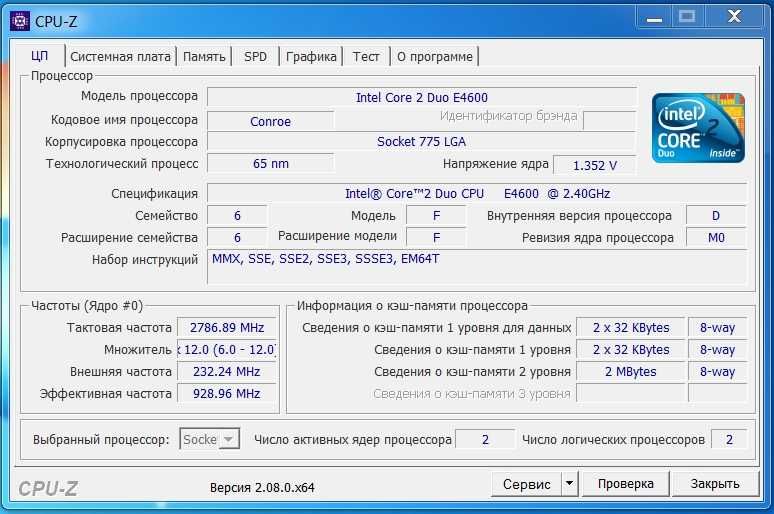Select the 1.352 V core voltage value
The image size is (774, 514).
(x=595, y=165)
